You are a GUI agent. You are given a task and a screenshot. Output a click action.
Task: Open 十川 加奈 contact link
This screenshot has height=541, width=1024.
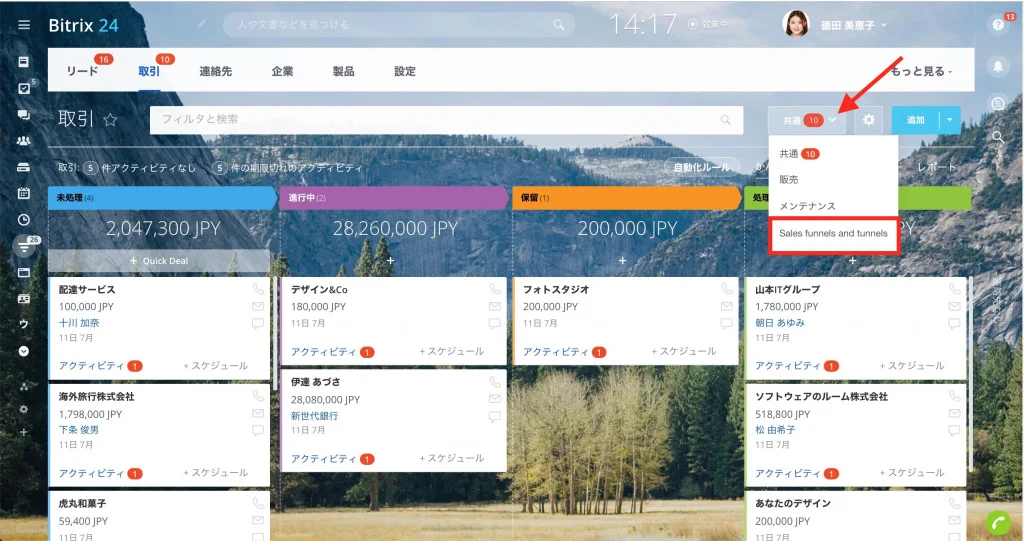click(x=79, y=323)
